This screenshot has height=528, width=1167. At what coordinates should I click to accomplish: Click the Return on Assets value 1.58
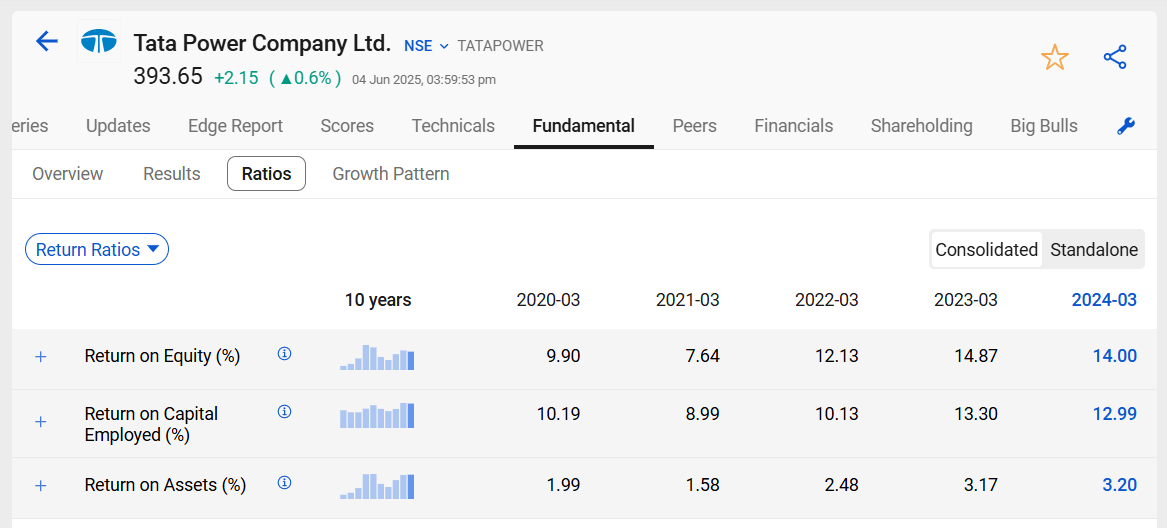tap(703, 486)
